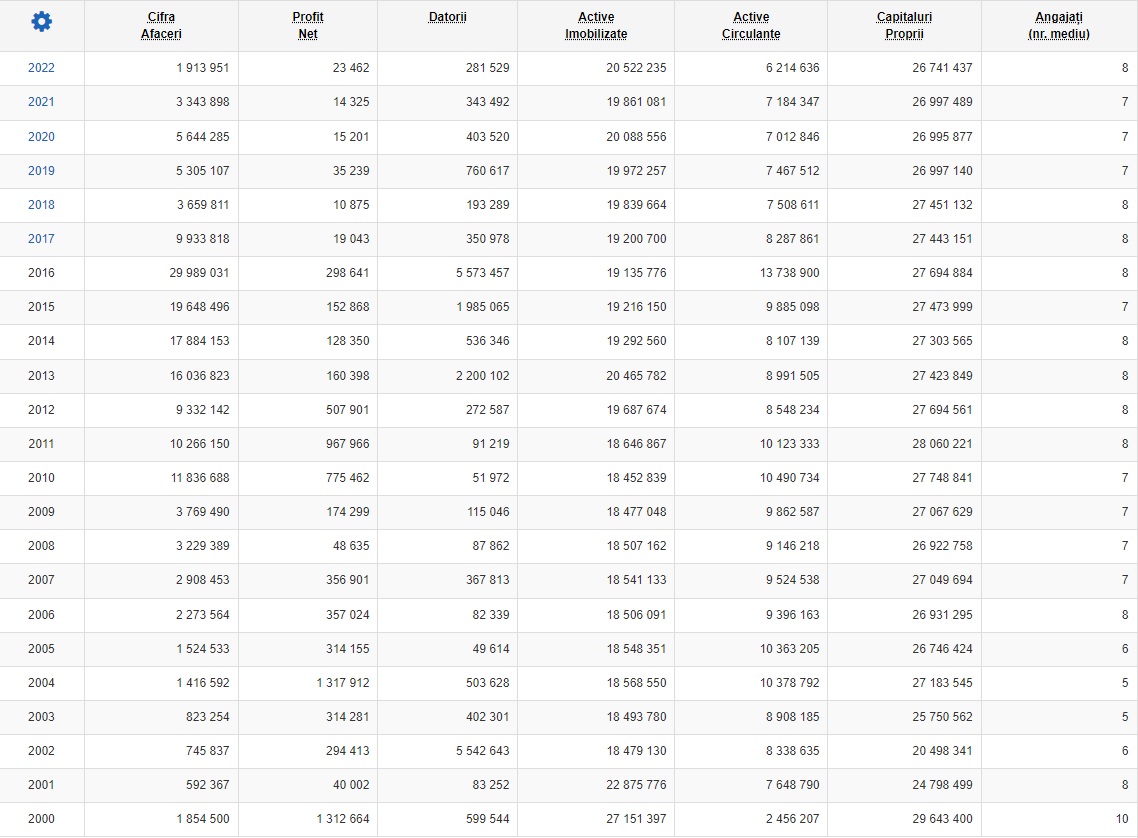The height and width of the screenshot is (838, 1138).
Task: Select the 2020 year link
Action: click(41, 137)
